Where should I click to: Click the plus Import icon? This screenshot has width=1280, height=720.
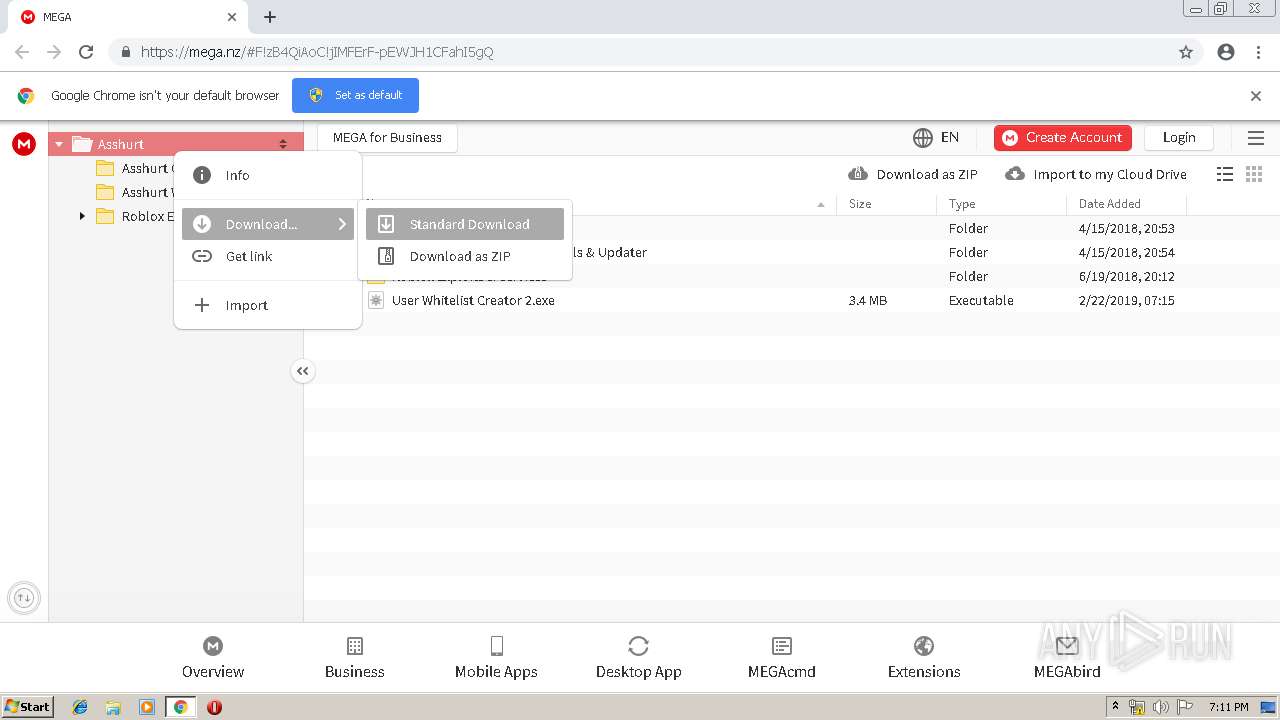[x=202, y=305]
